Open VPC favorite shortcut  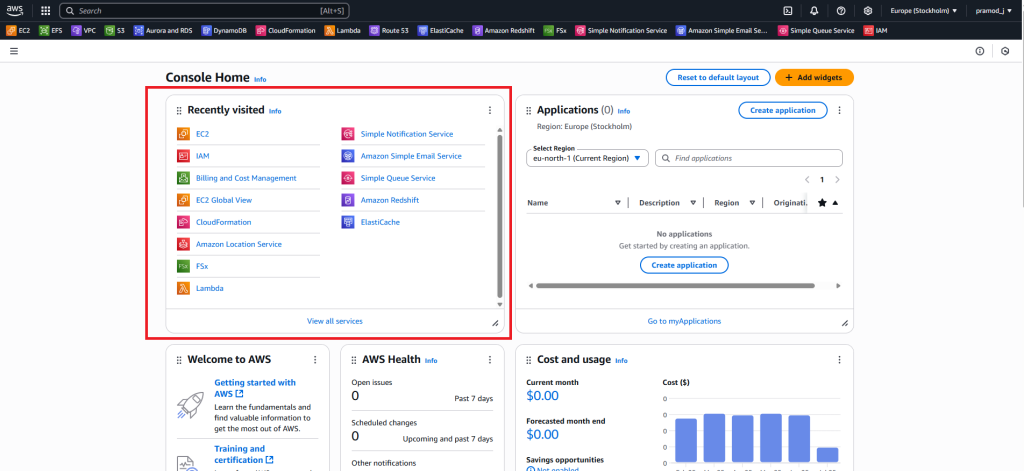pyautogui.click(x=84, y=30)
